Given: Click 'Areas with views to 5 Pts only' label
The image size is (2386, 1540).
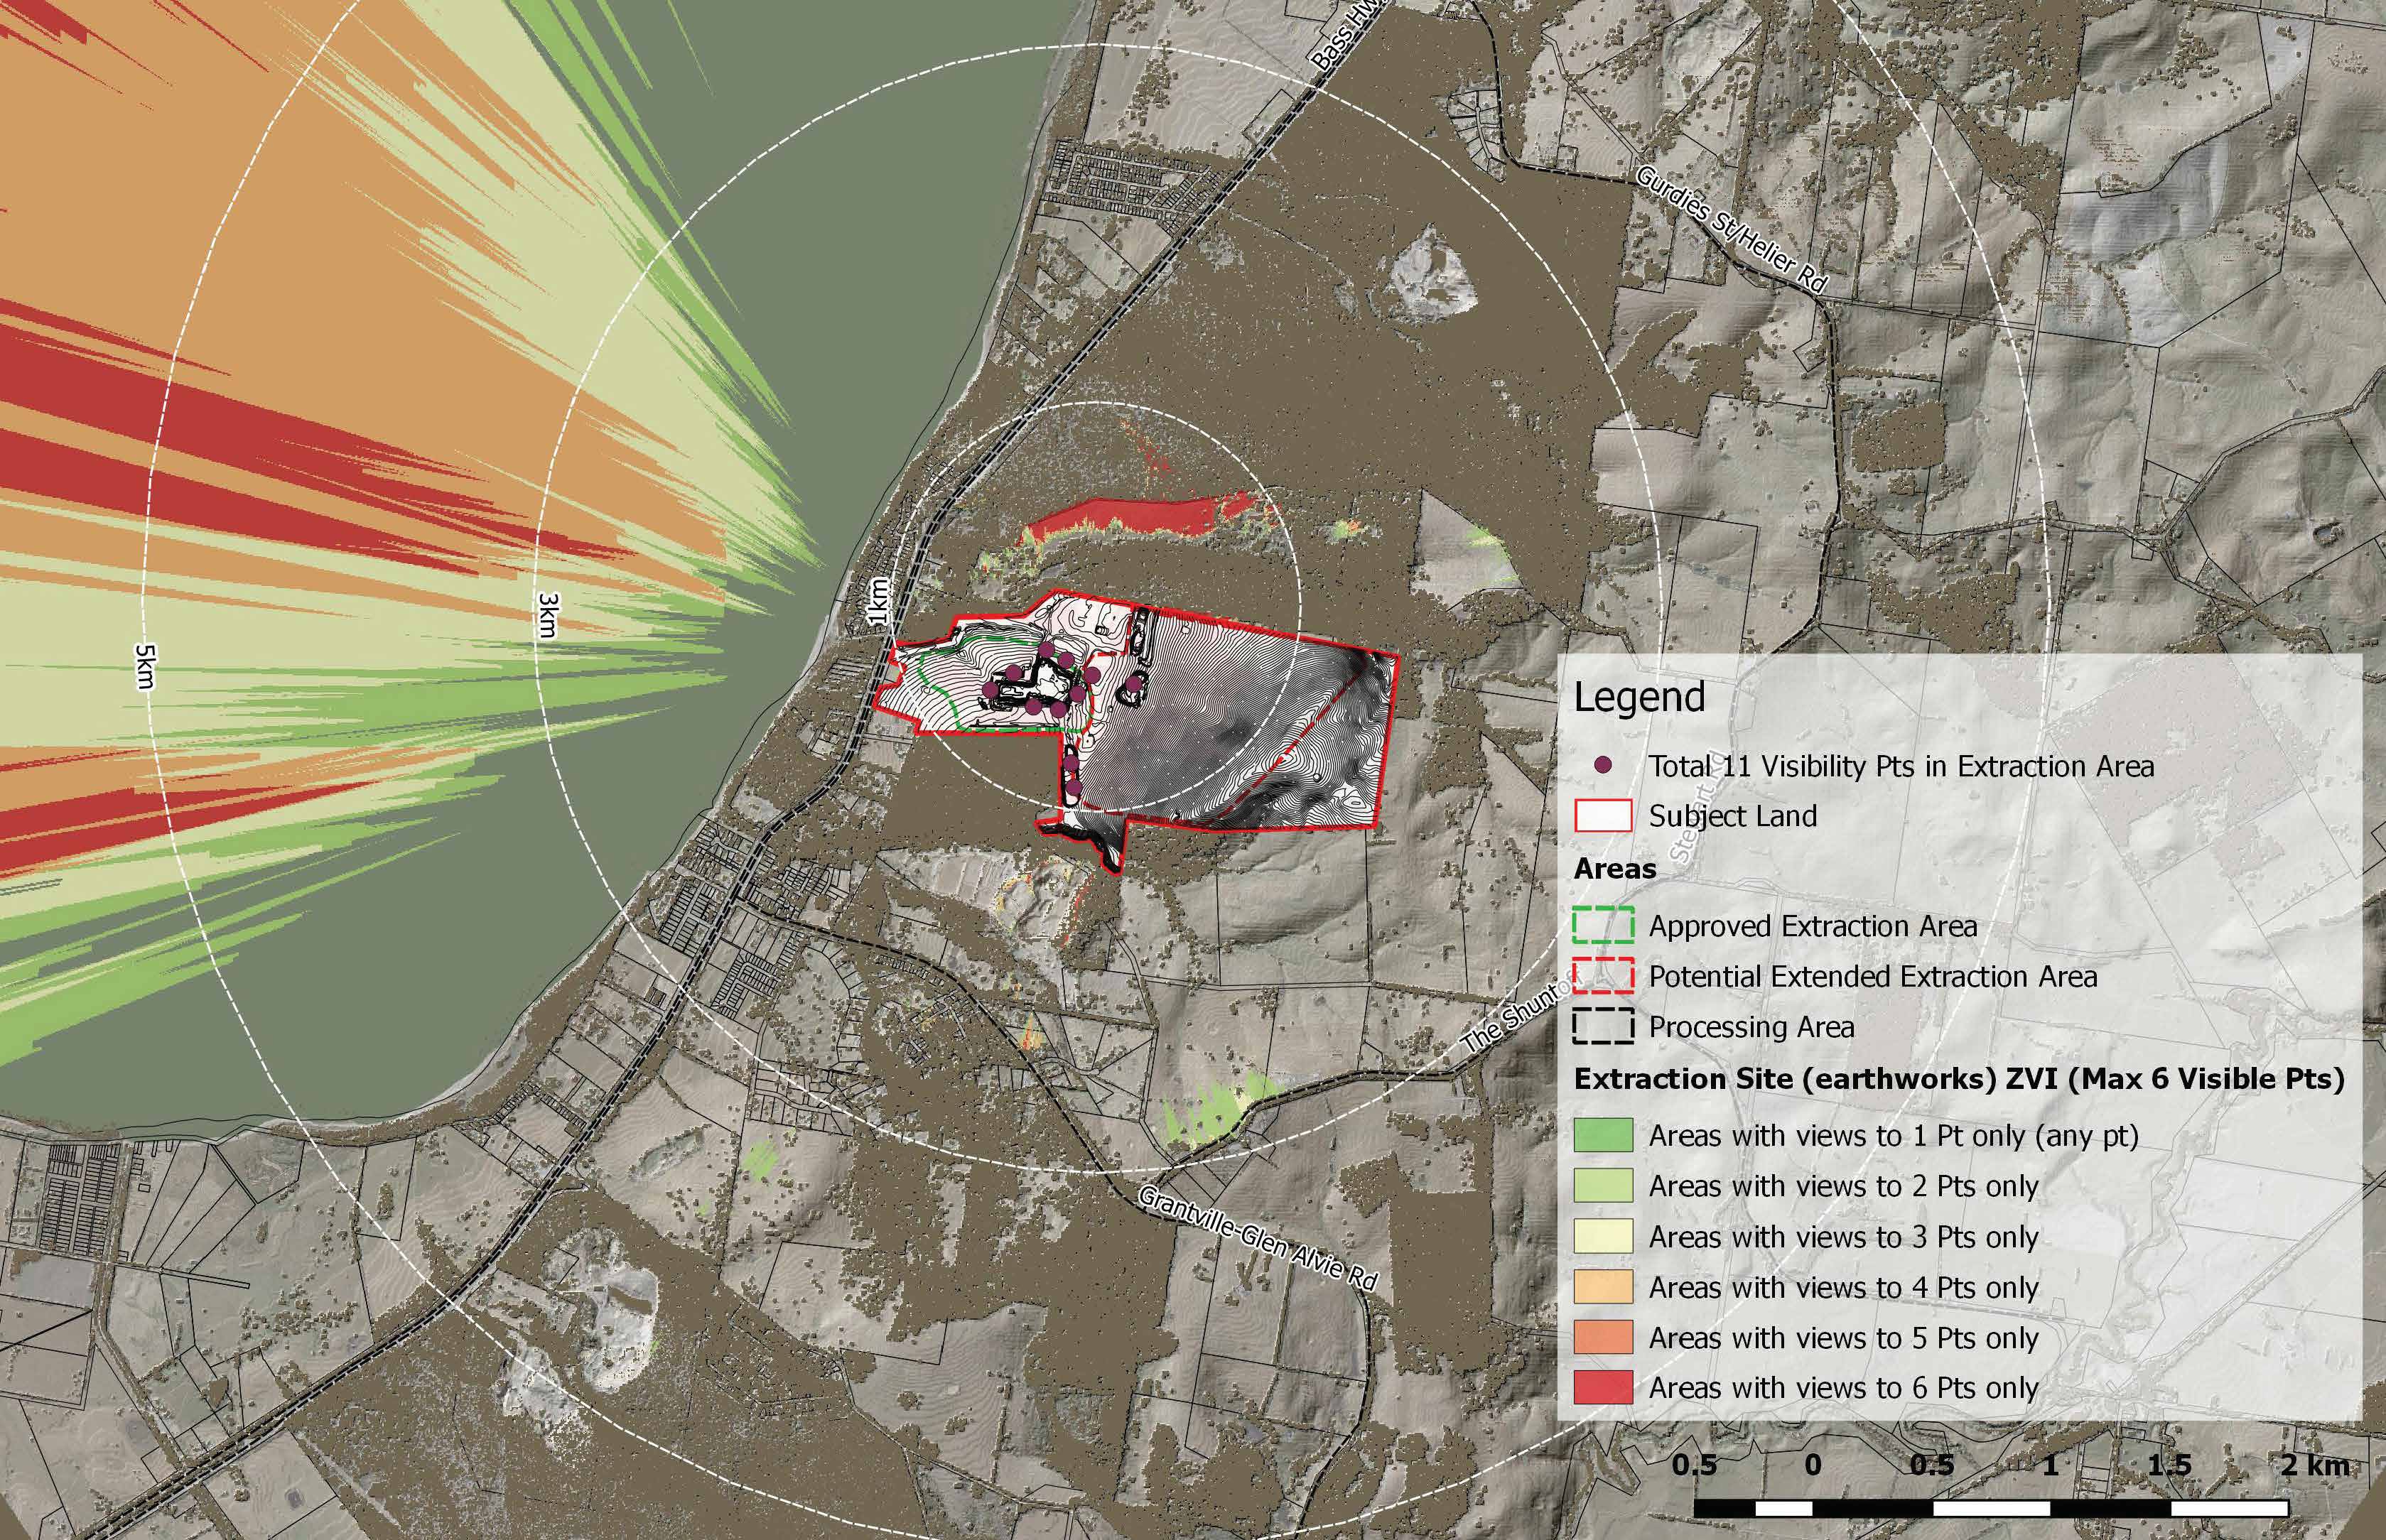Looking at the screenshot, I should [x=1844, y=1338].
